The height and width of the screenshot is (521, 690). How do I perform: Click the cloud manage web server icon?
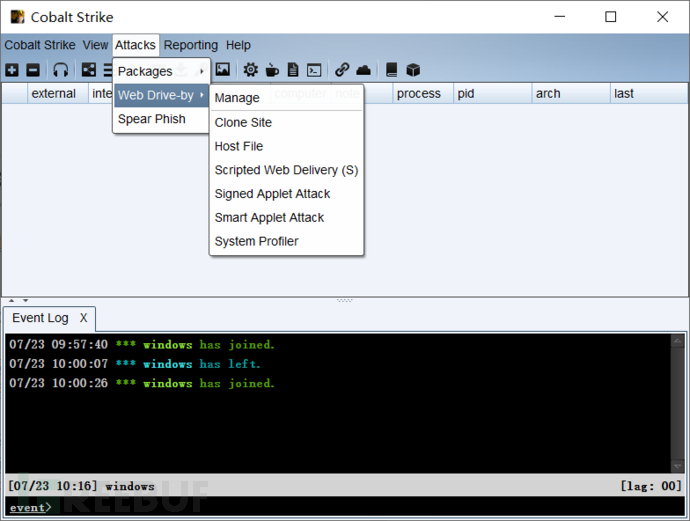[364, 70]
